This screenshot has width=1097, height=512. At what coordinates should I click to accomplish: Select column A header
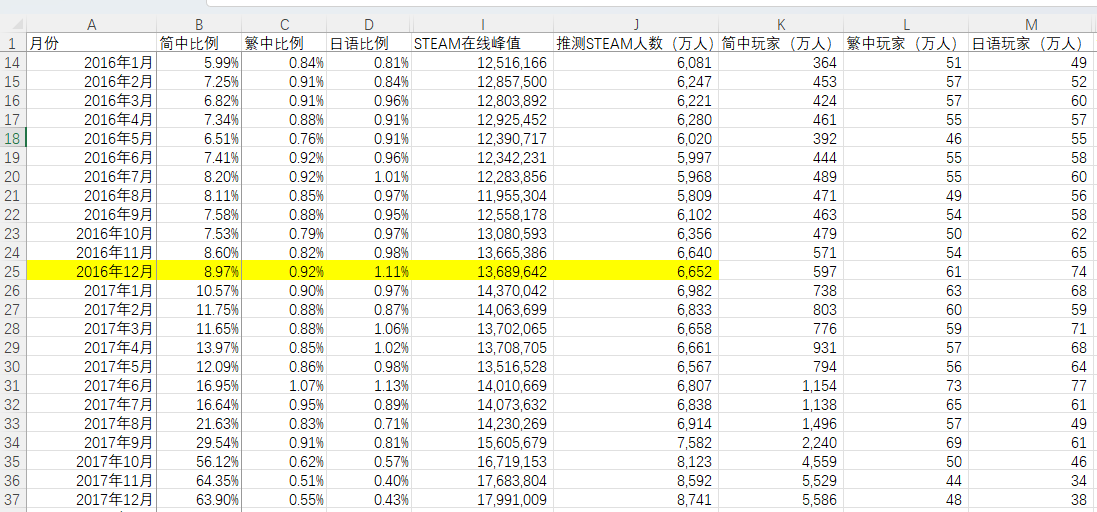pos(92,24)
